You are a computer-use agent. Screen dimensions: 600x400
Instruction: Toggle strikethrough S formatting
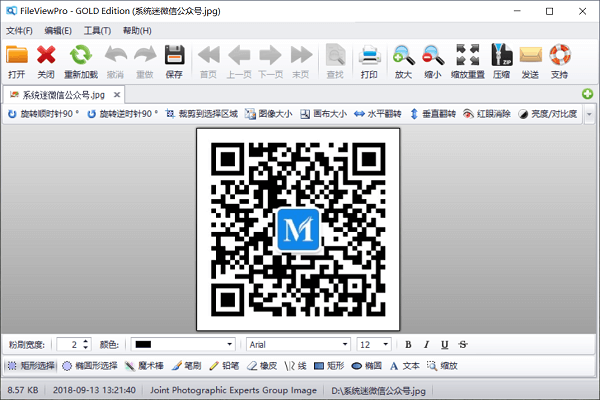(463, 344)
